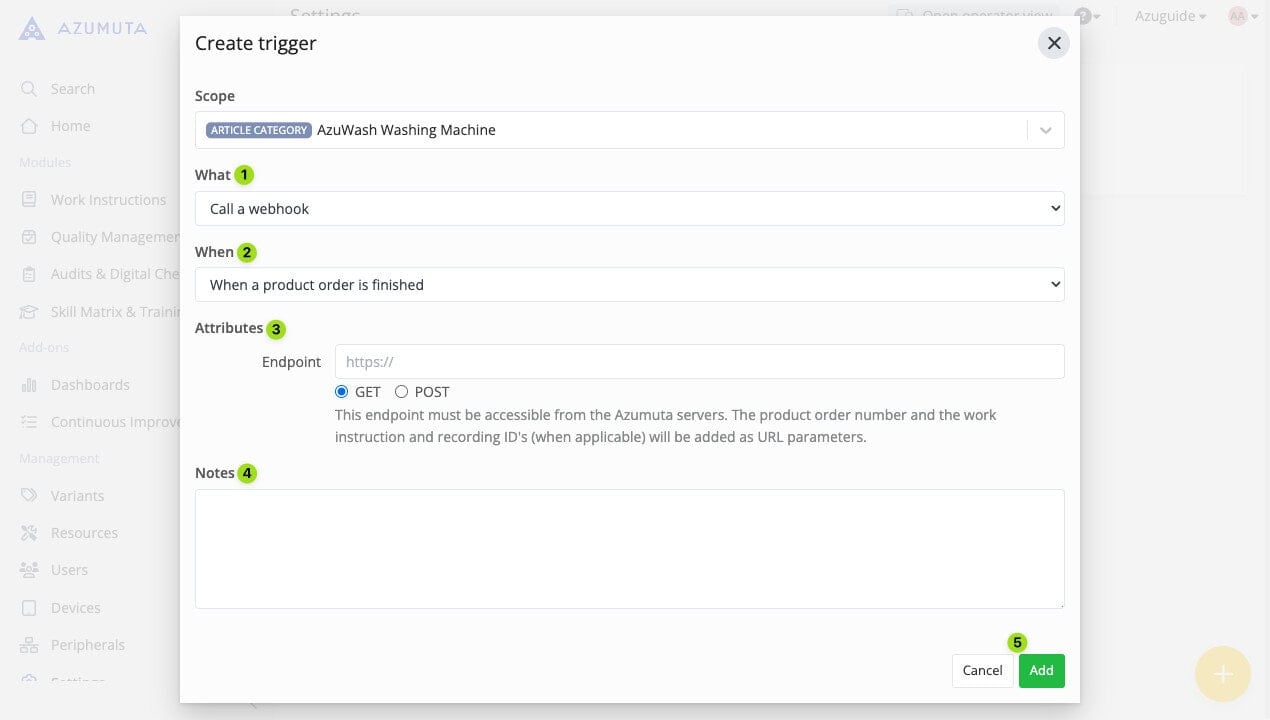Select the POST radio button
The width and height of the screenshot is (1270, 720).
coord(402,392)
